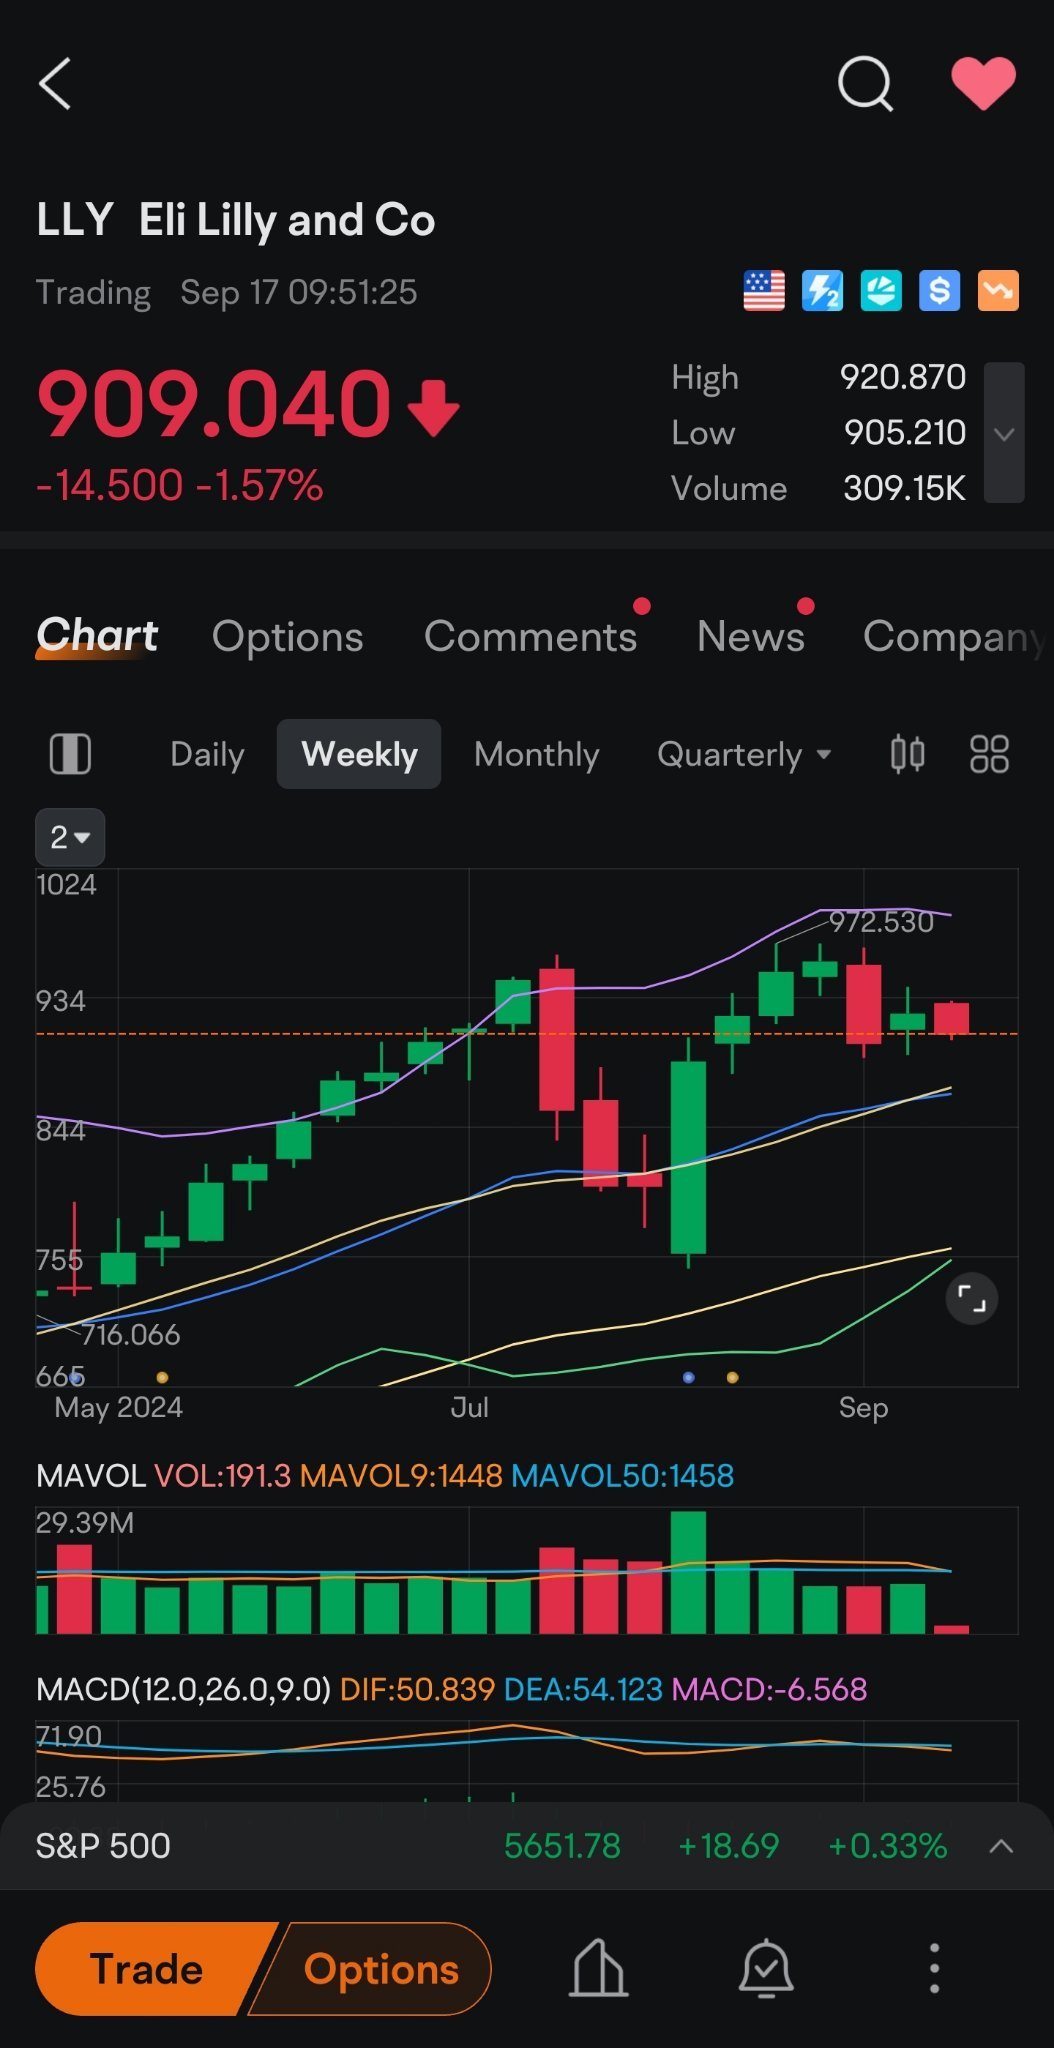
Task: Tap the blue event dot near August
Action: pos(688,1377)
